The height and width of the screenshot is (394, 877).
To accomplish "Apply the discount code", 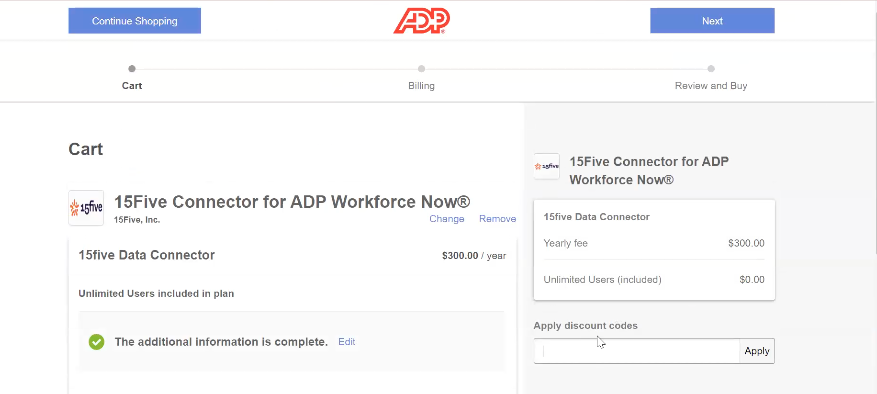I will coord(757,351).
